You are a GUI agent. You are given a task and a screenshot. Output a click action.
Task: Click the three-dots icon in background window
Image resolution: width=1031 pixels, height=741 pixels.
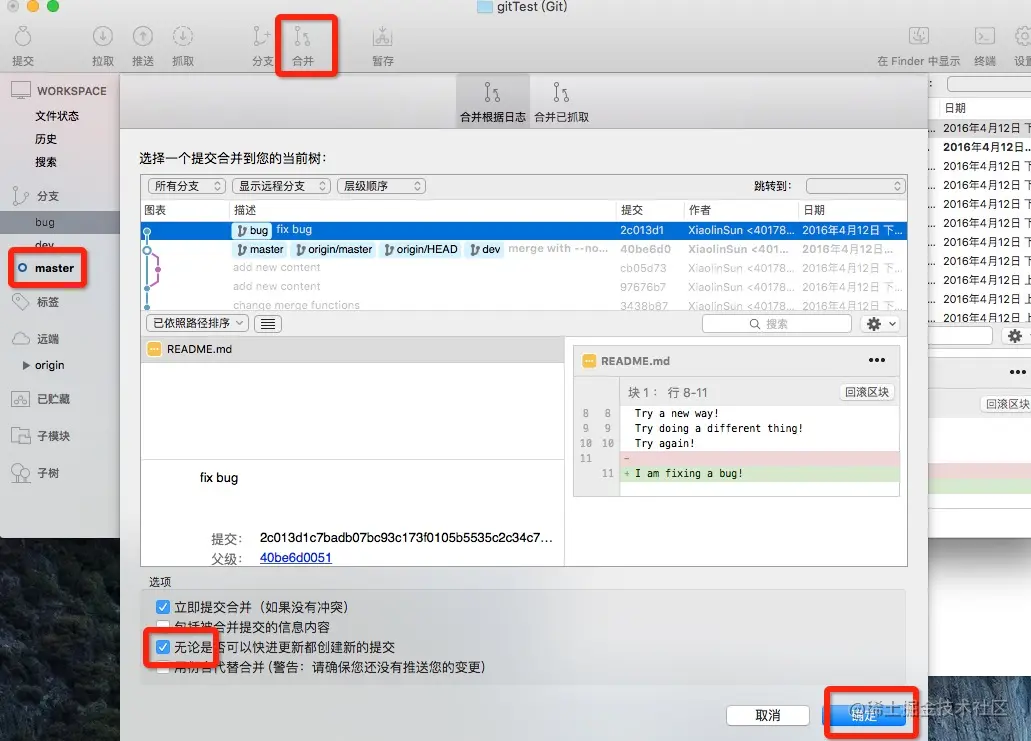(1018, 372)
